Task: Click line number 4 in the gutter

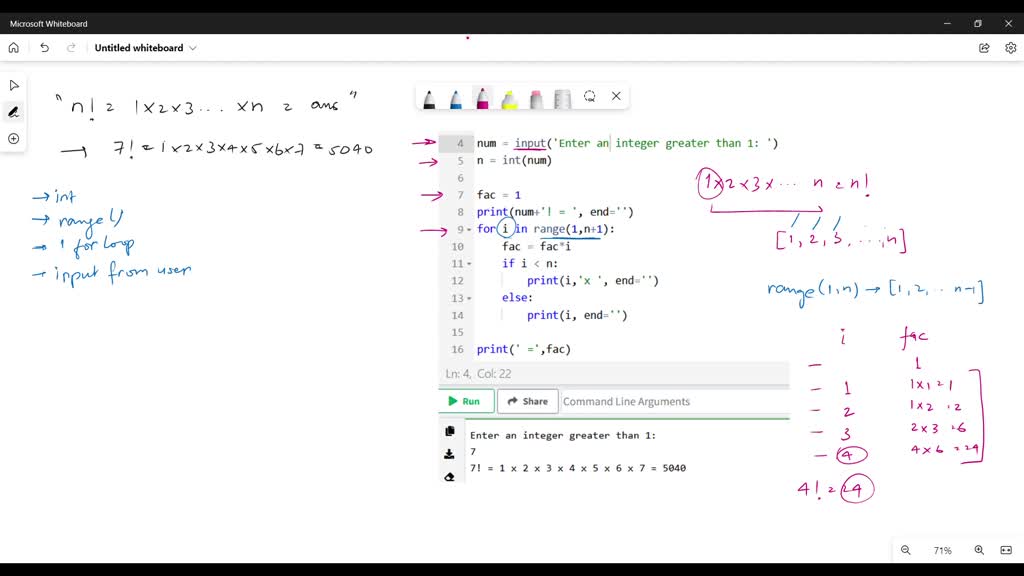Action: [x=460, y=143]
